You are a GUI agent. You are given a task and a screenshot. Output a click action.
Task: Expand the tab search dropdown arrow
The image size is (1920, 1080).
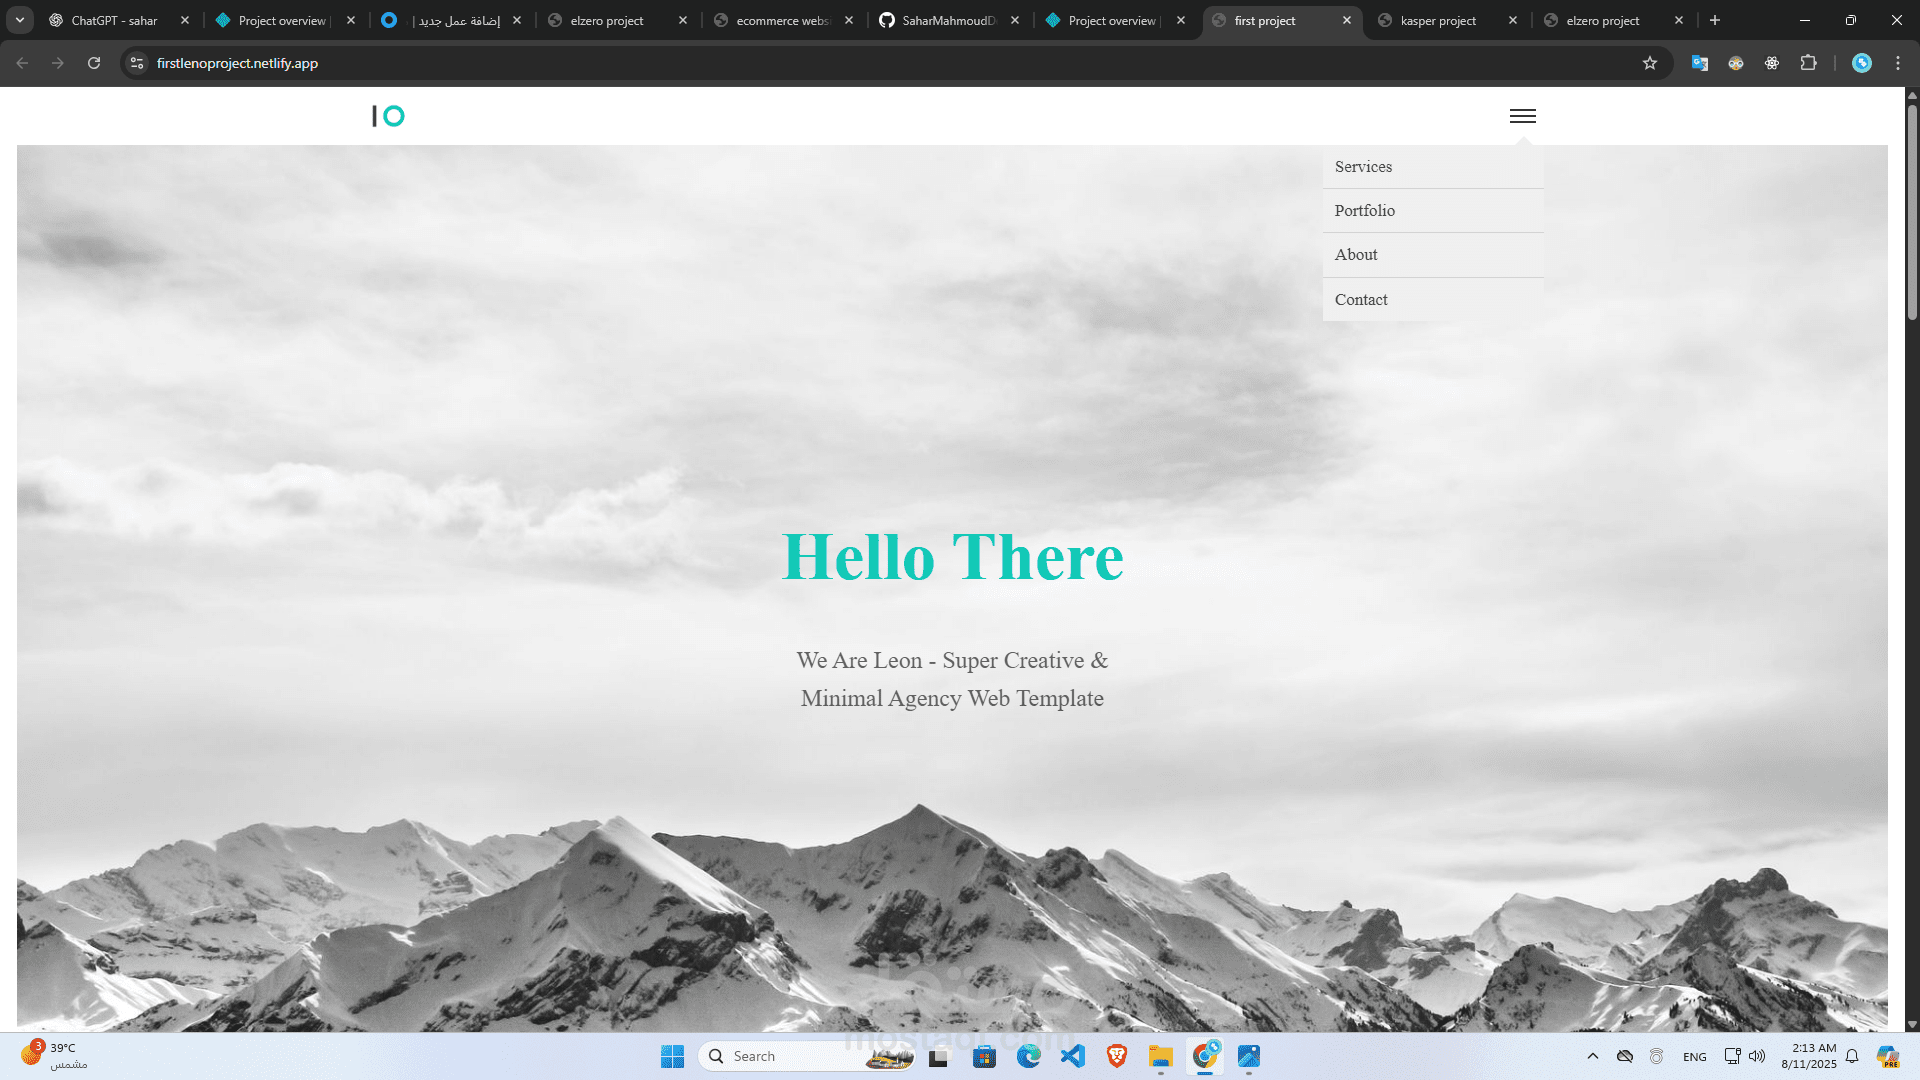coord(20,20)
